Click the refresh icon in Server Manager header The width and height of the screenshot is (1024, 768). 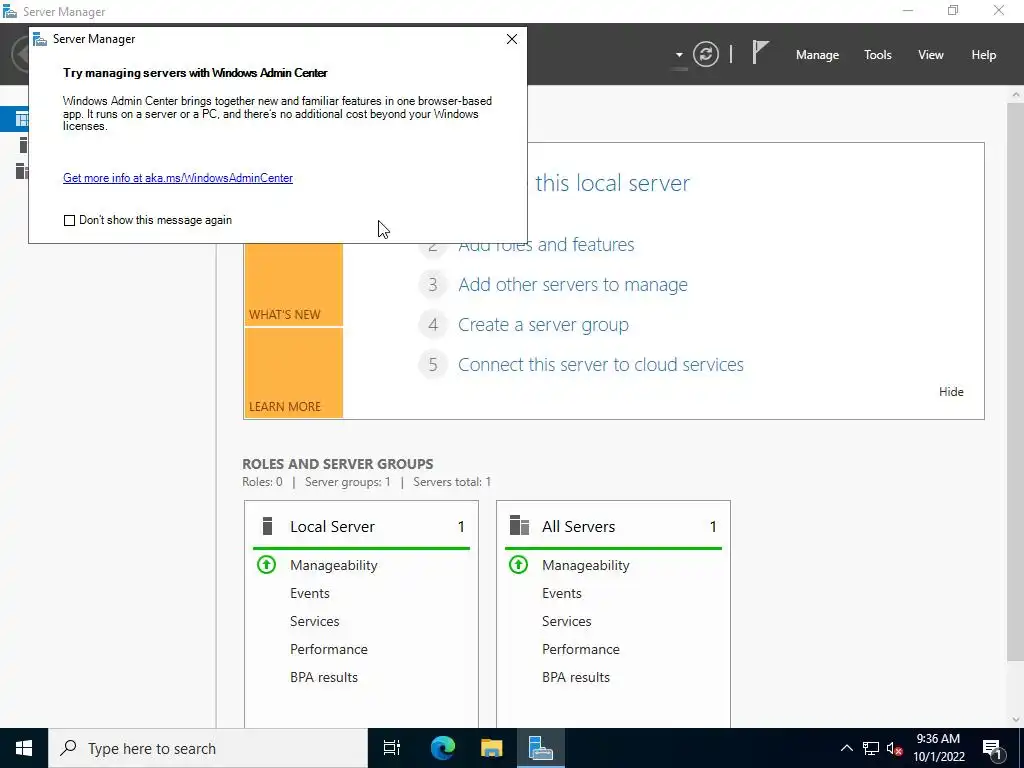point(705,54)
